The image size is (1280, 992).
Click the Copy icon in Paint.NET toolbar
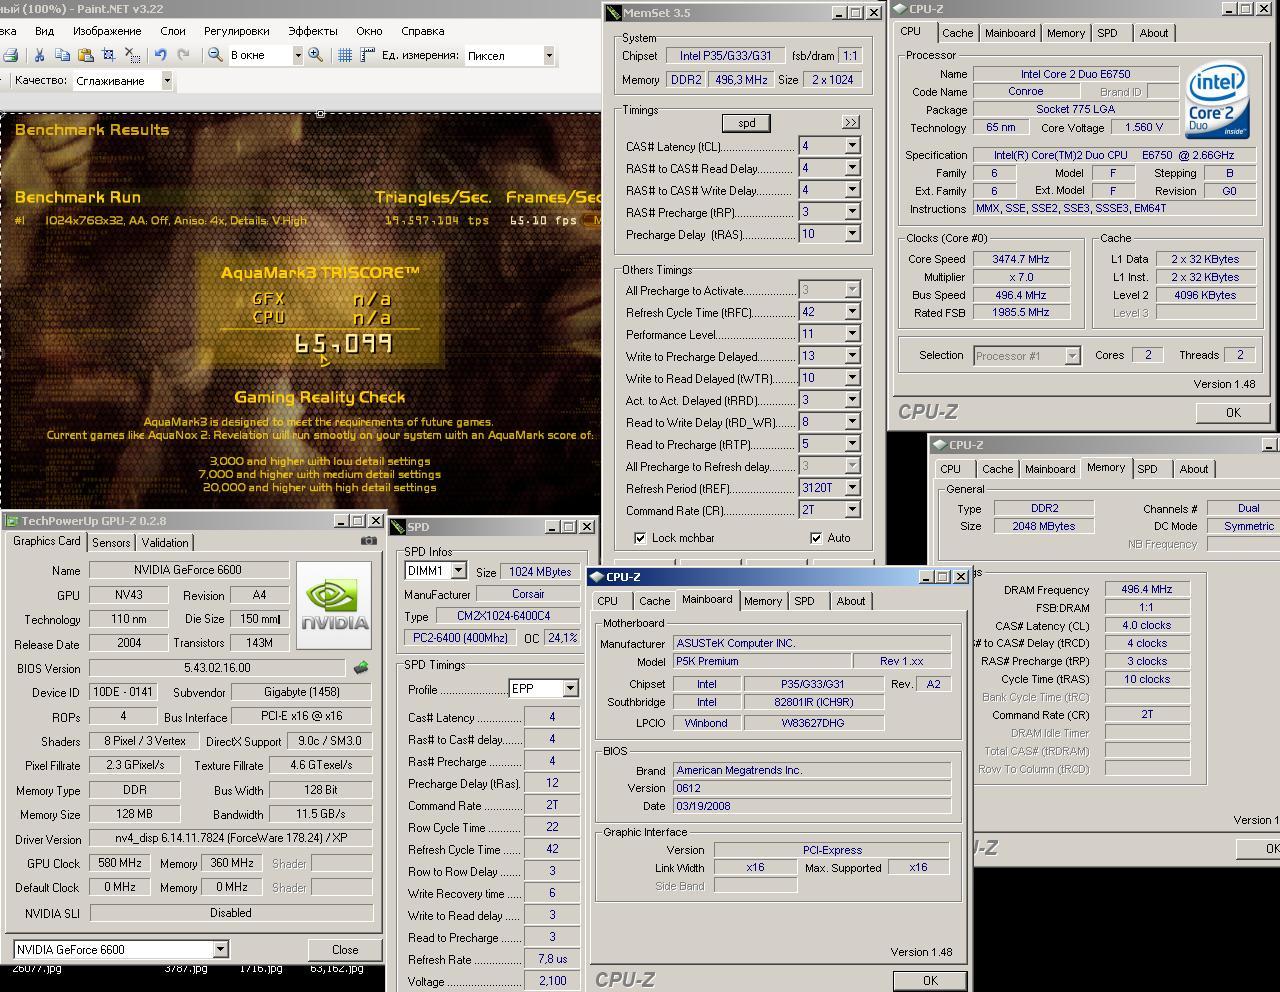pos(62,56)
